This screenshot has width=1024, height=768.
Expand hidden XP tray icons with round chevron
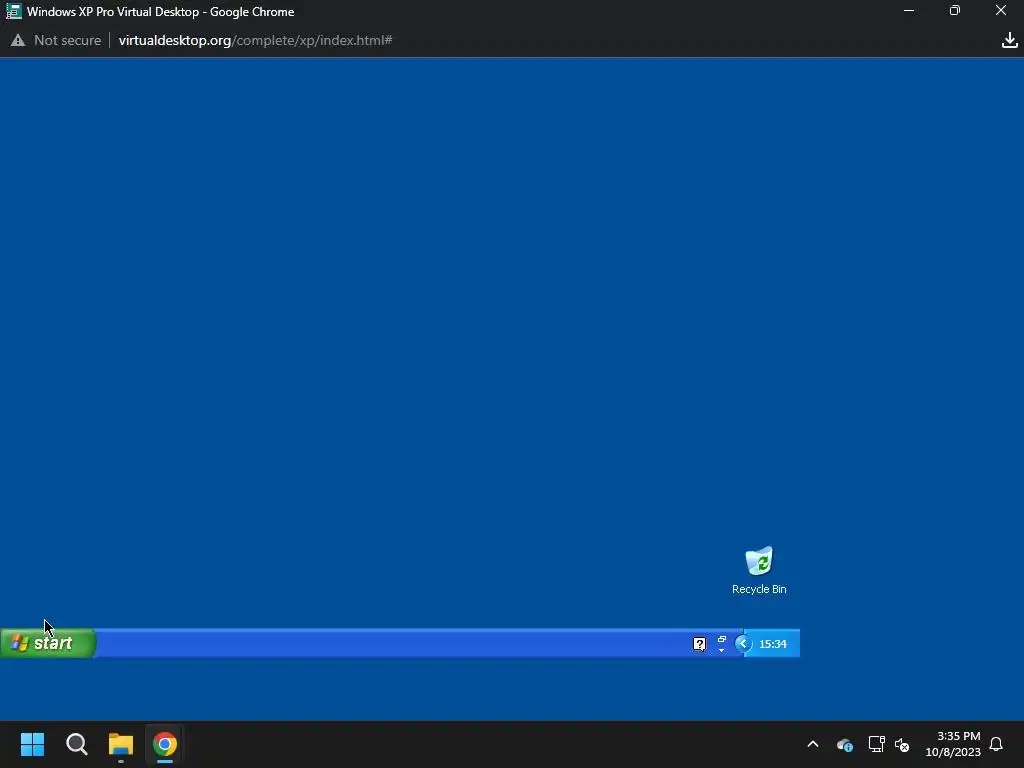tap(743, 644)
